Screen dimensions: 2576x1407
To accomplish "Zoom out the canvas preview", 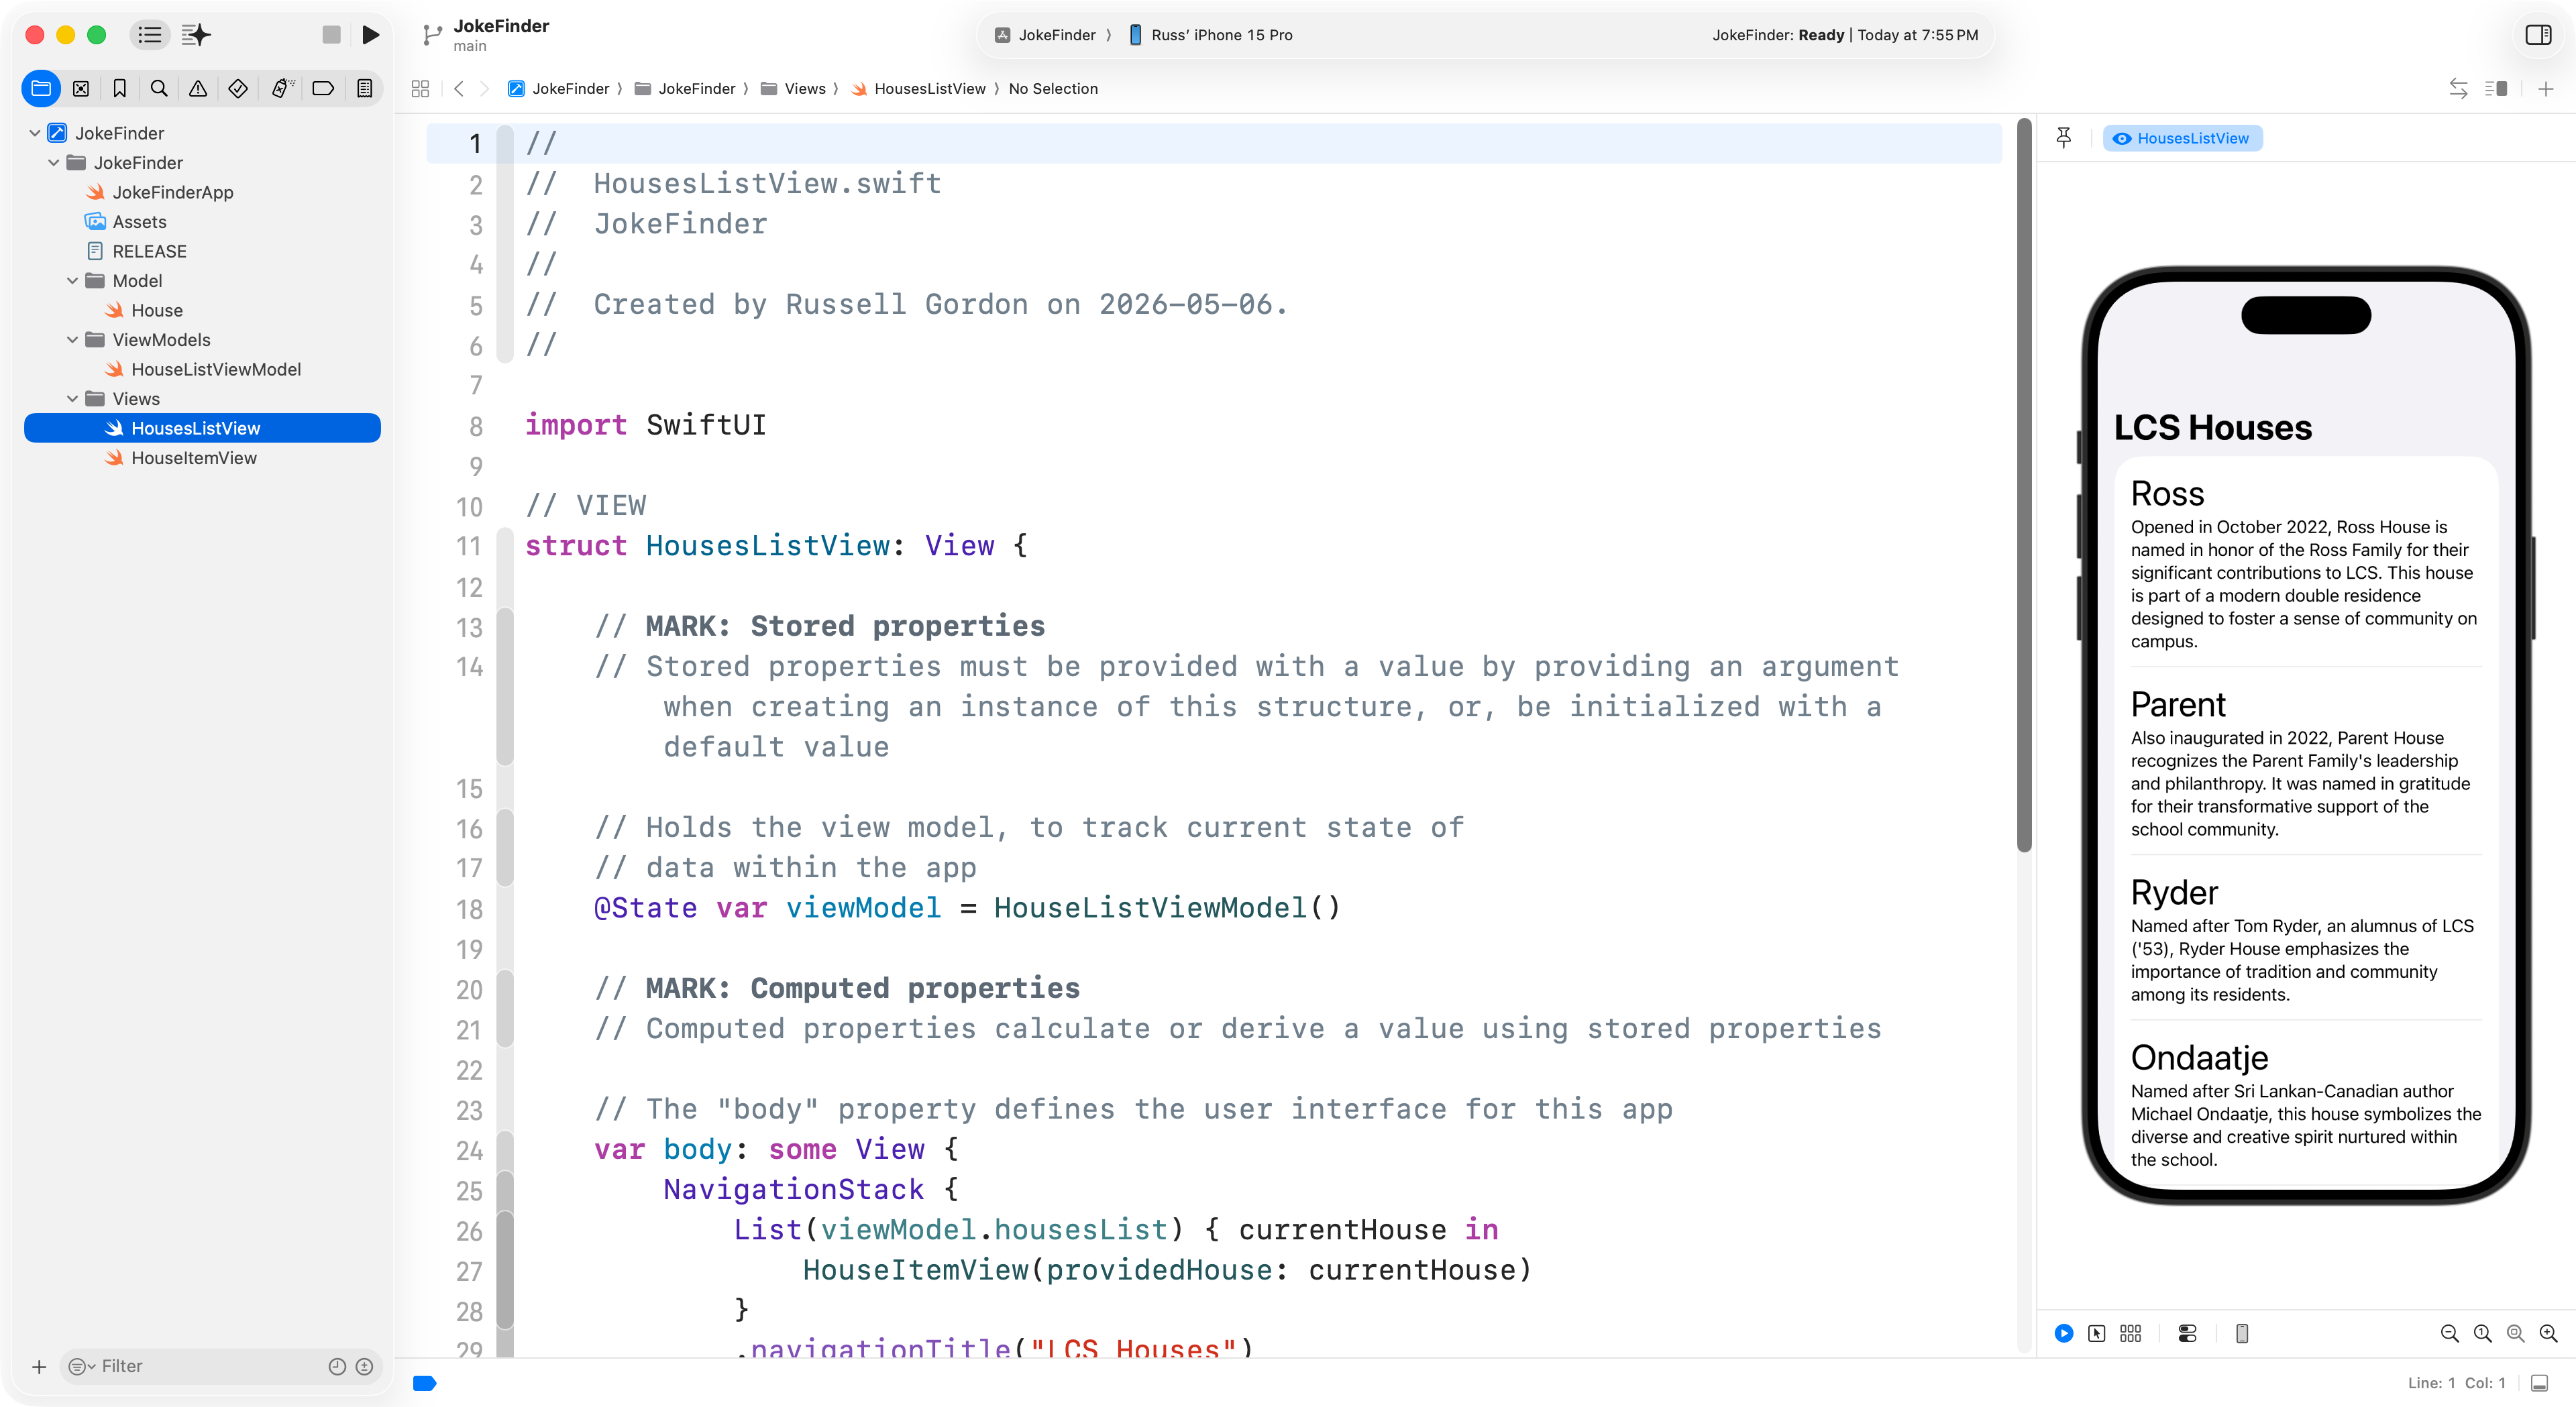I will click(2449, 1333).
